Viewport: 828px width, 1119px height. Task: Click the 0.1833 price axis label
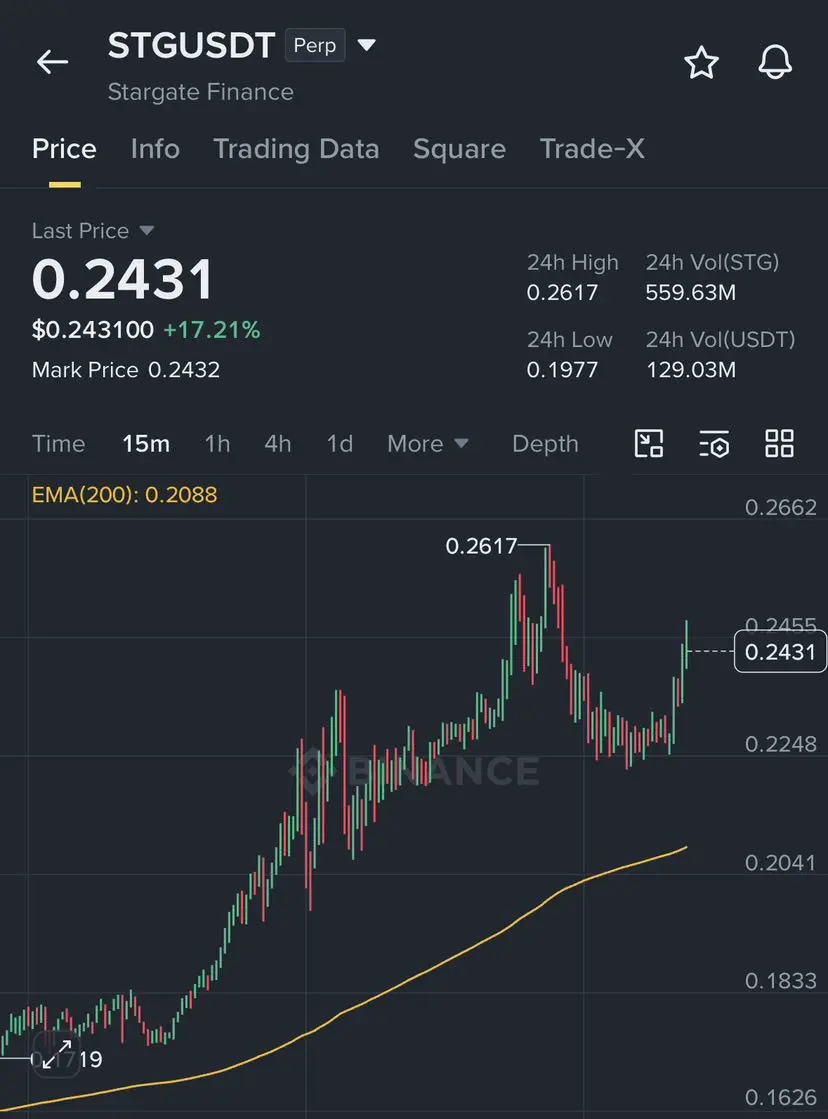coord(780,981)
